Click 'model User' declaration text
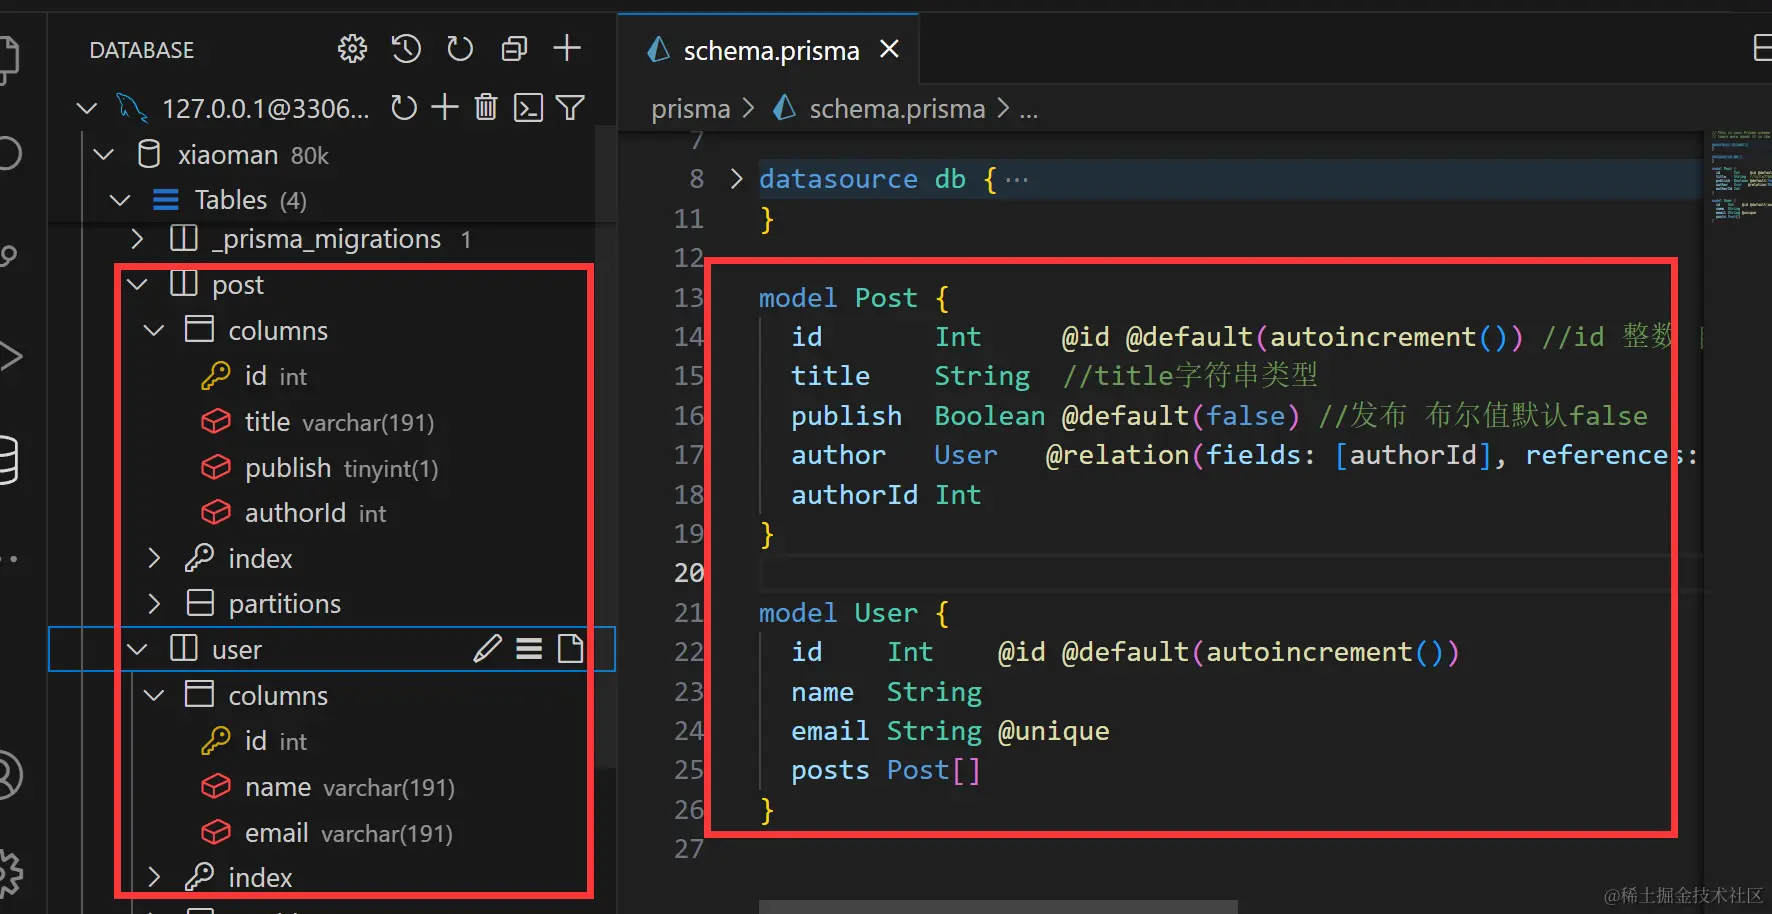Viewport: 1772px width, 914px height. tap(838, 613)
